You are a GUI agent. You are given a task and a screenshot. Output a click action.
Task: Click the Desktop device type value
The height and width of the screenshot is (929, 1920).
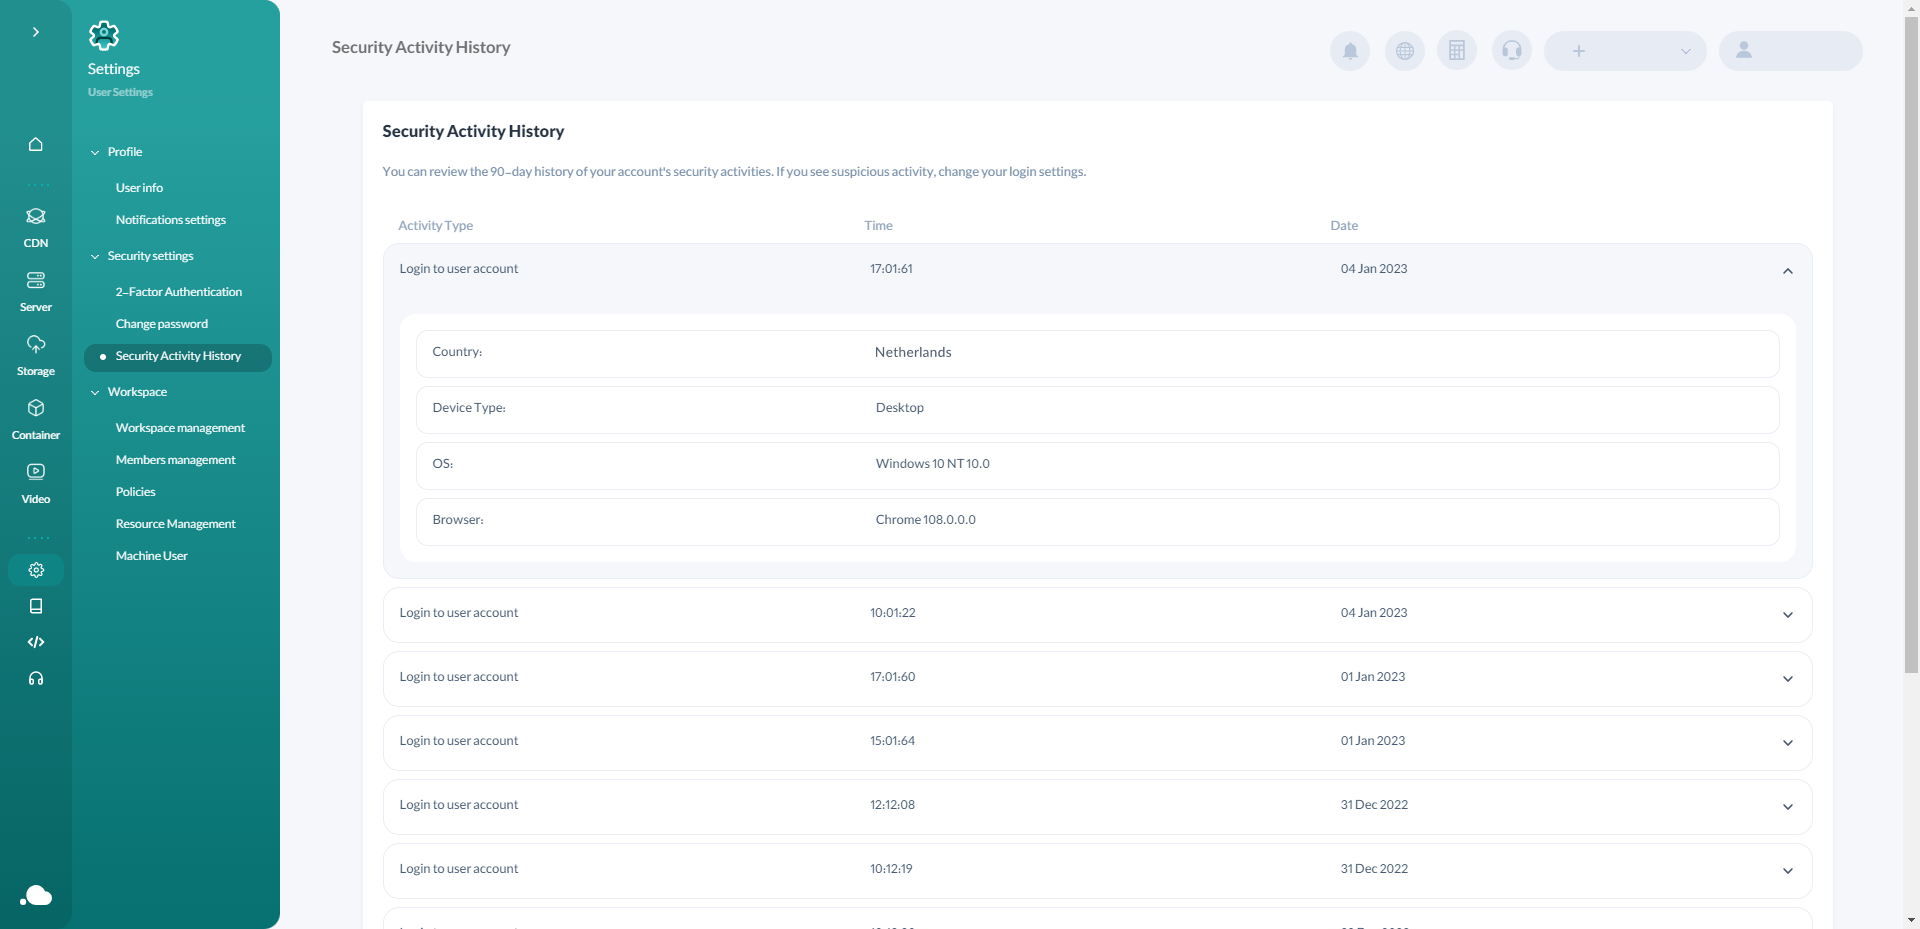900,408
